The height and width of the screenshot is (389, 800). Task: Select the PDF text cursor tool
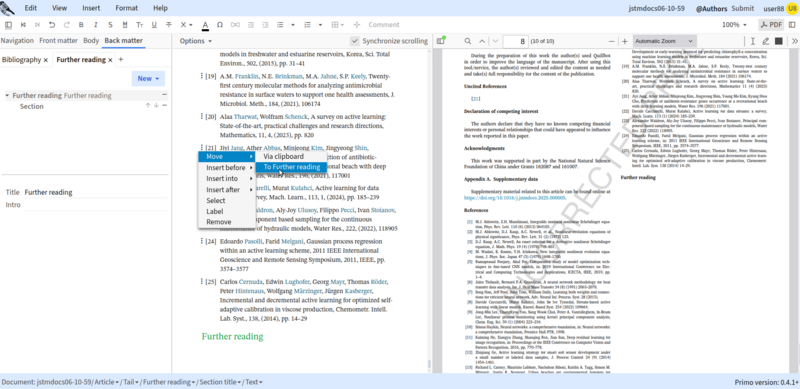[x=753, y=41]
